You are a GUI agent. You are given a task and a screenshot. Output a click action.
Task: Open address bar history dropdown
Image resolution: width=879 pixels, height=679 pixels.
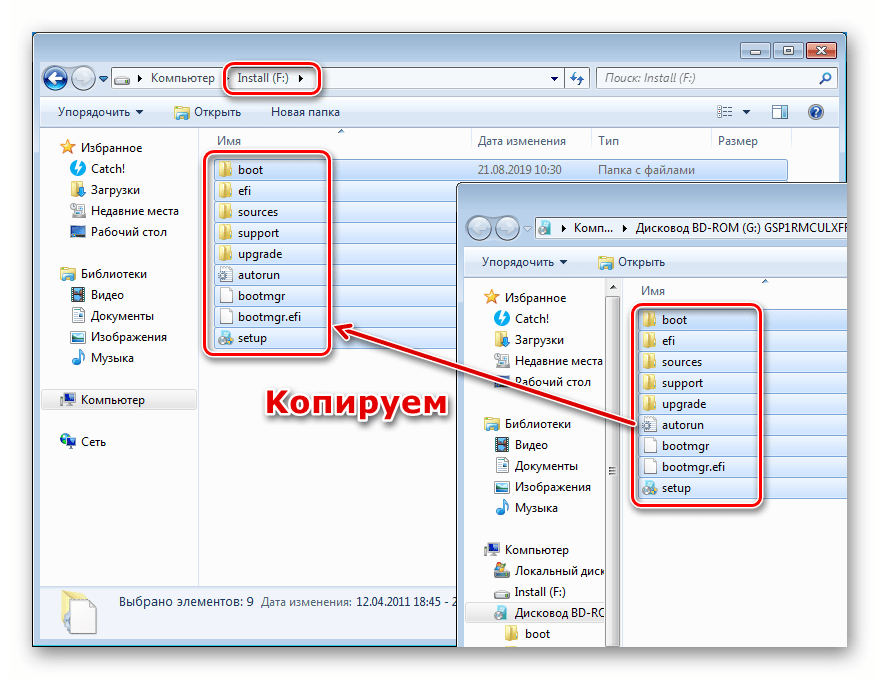[554, 78]
